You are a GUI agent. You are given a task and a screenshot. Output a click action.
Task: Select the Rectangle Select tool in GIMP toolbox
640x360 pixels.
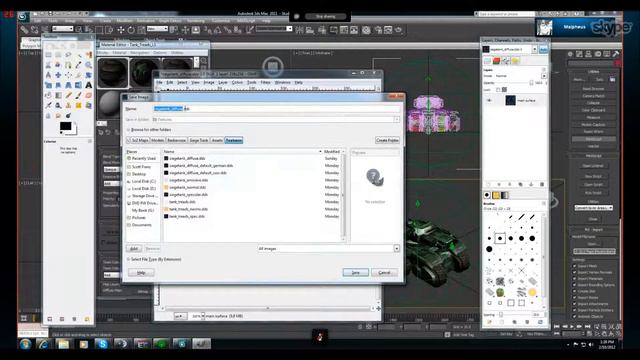point(48,54)
